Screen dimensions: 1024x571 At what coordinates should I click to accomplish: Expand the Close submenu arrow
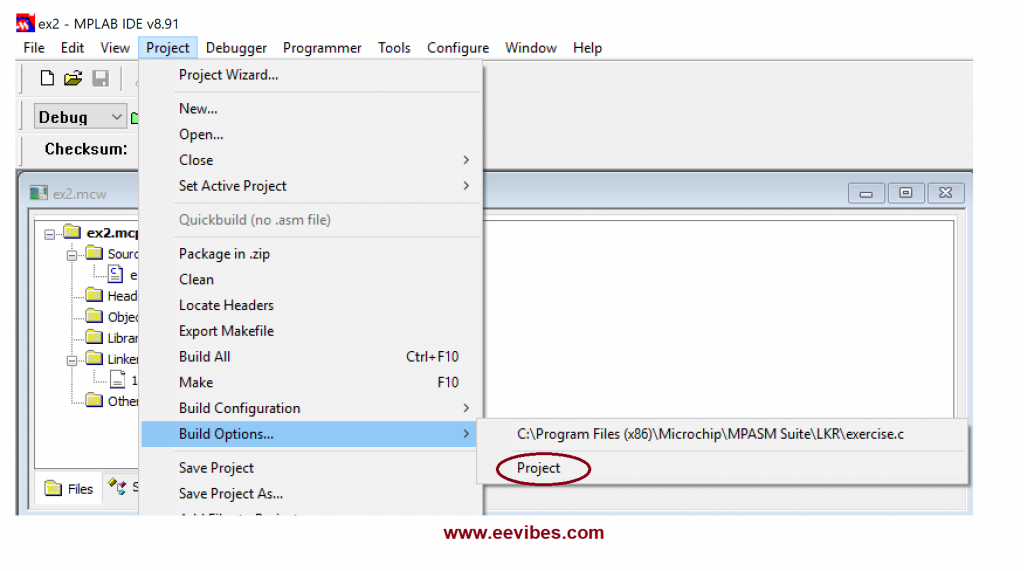coord(466,160)
